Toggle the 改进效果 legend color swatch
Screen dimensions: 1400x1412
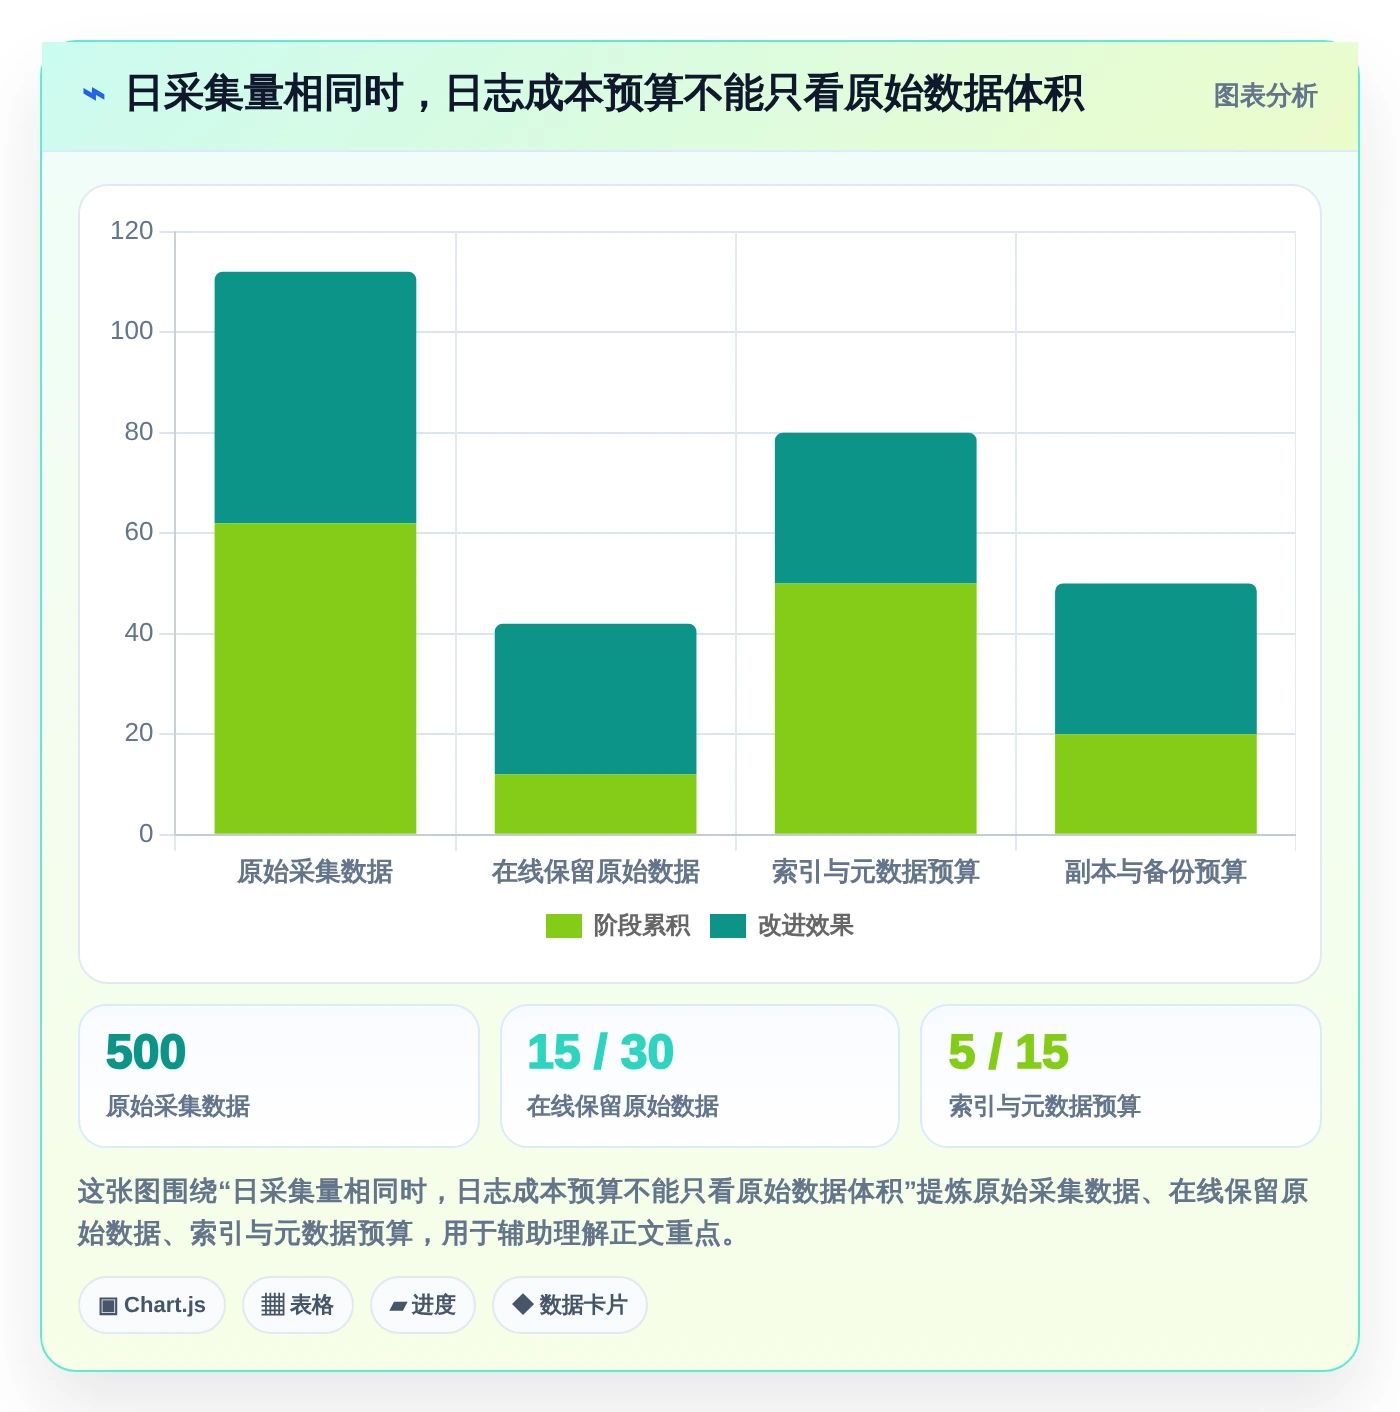click(728, 926)
